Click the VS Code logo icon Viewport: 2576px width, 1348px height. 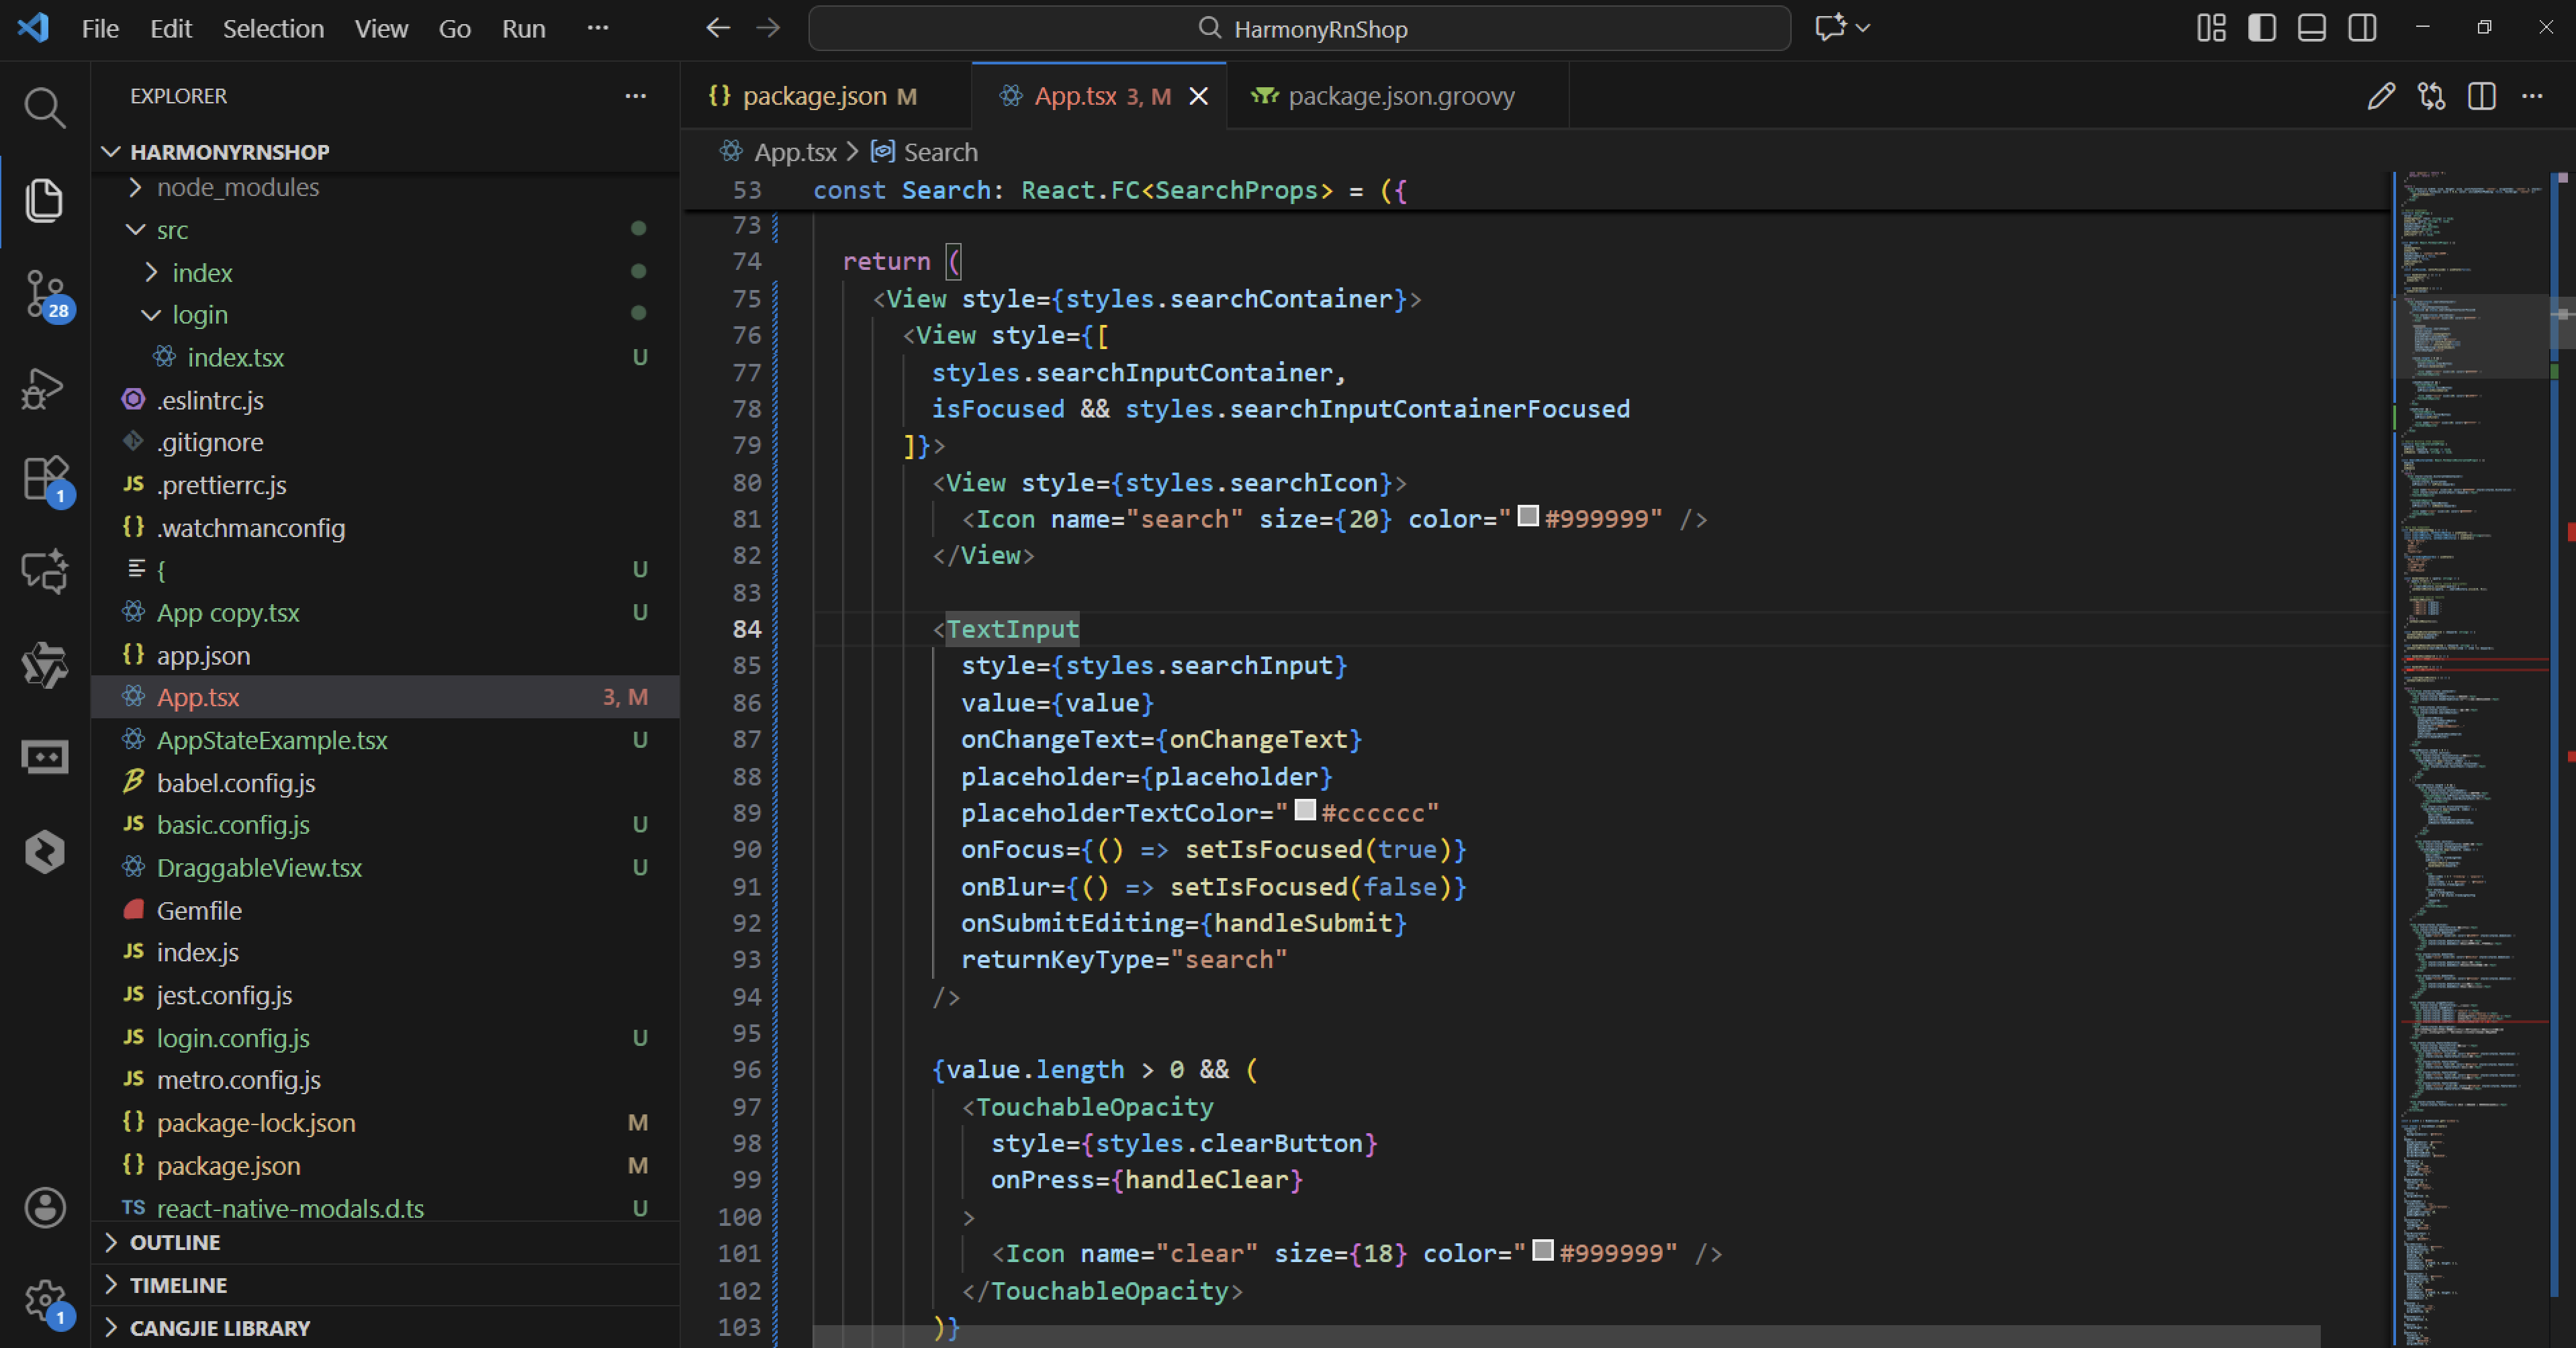pos(33,27)
